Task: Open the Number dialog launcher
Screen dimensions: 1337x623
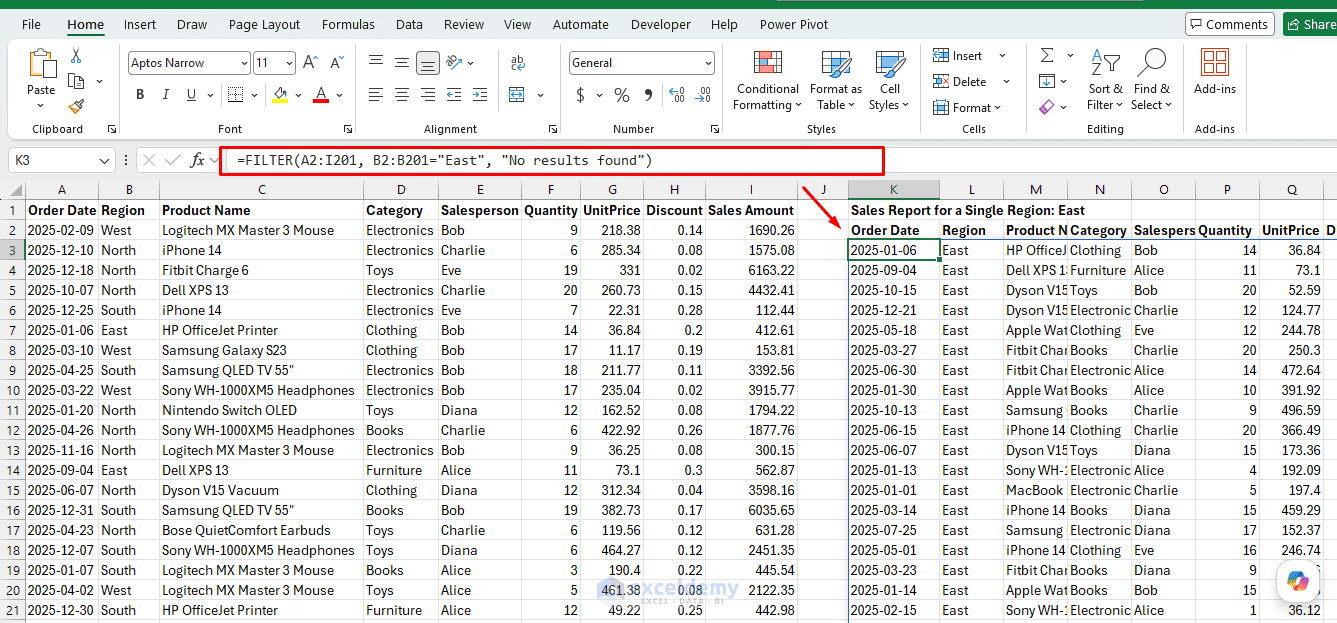Action: point(715,129)
